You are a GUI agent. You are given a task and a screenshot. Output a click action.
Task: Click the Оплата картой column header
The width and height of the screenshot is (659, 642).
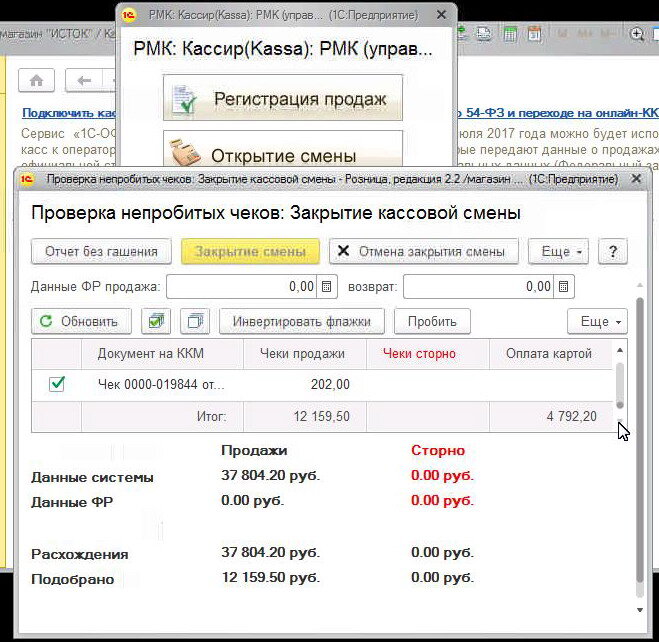pyautogui.click(x=551, y=354)
